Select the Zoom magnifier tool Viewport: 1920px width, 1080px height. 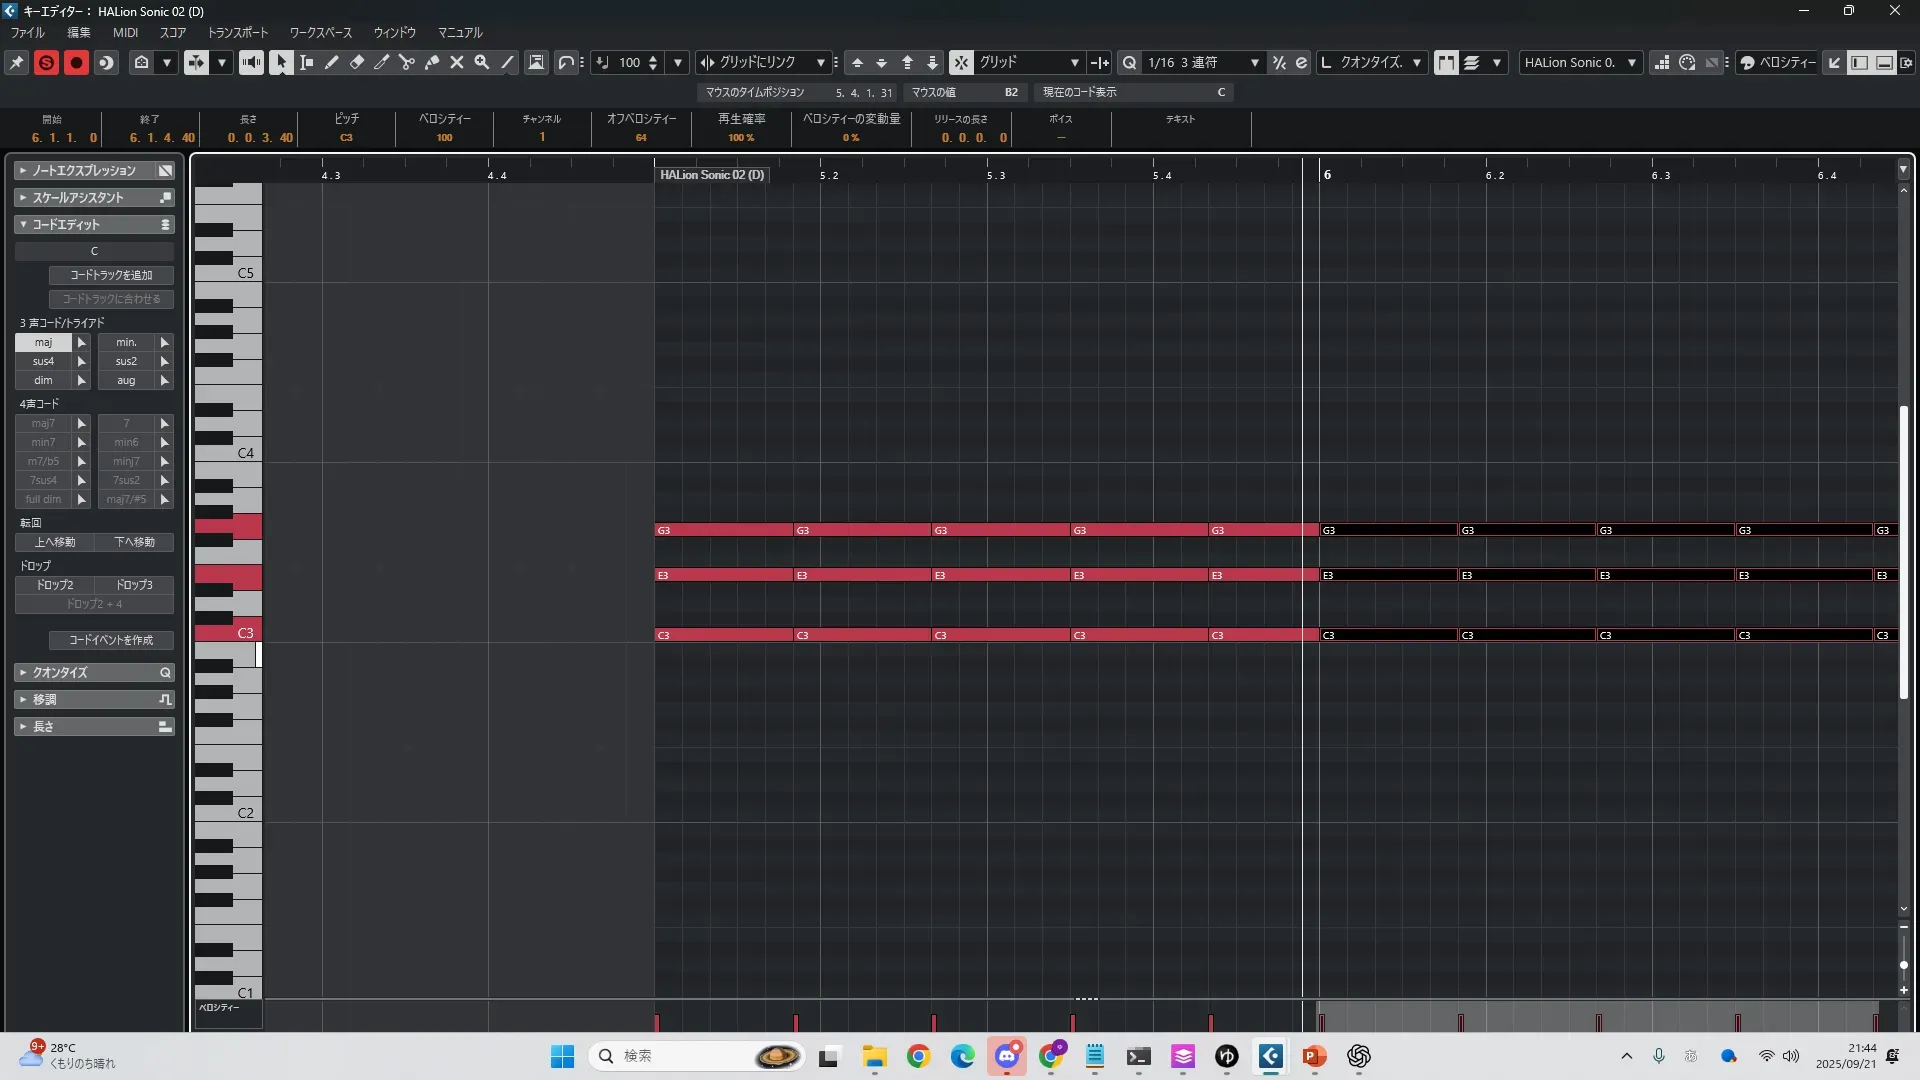[x=482, y=62]
